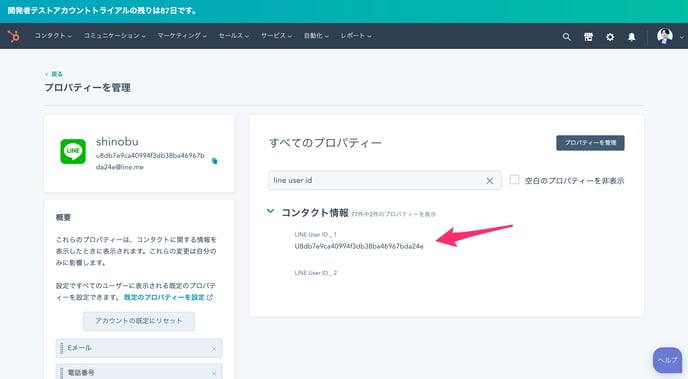The width and height of the screenshot is (688, 379).
Task: Open the マーケティング menu
Action: [182, 36]
